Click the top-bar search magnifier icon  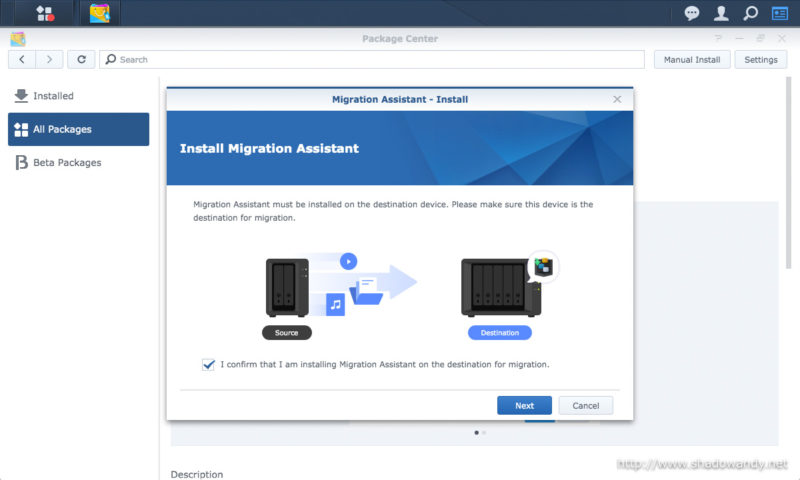tap(750, 13)
